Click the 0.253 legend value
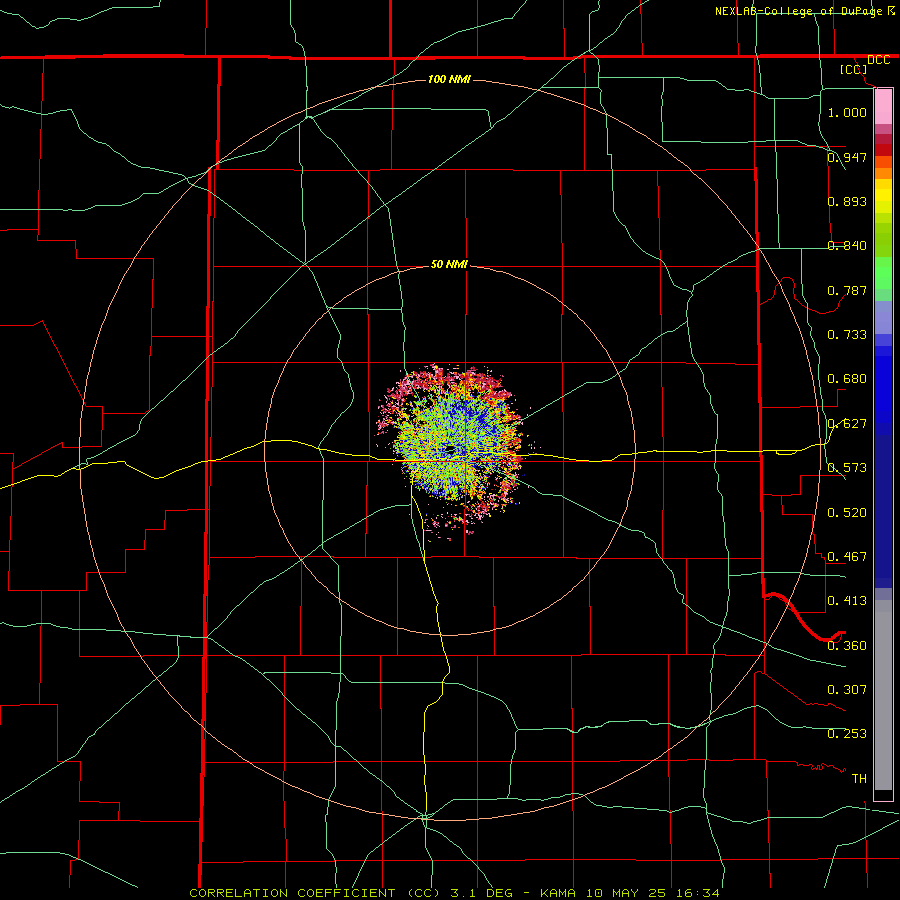Viewport: 900px width, 900px height. [847, 734]
